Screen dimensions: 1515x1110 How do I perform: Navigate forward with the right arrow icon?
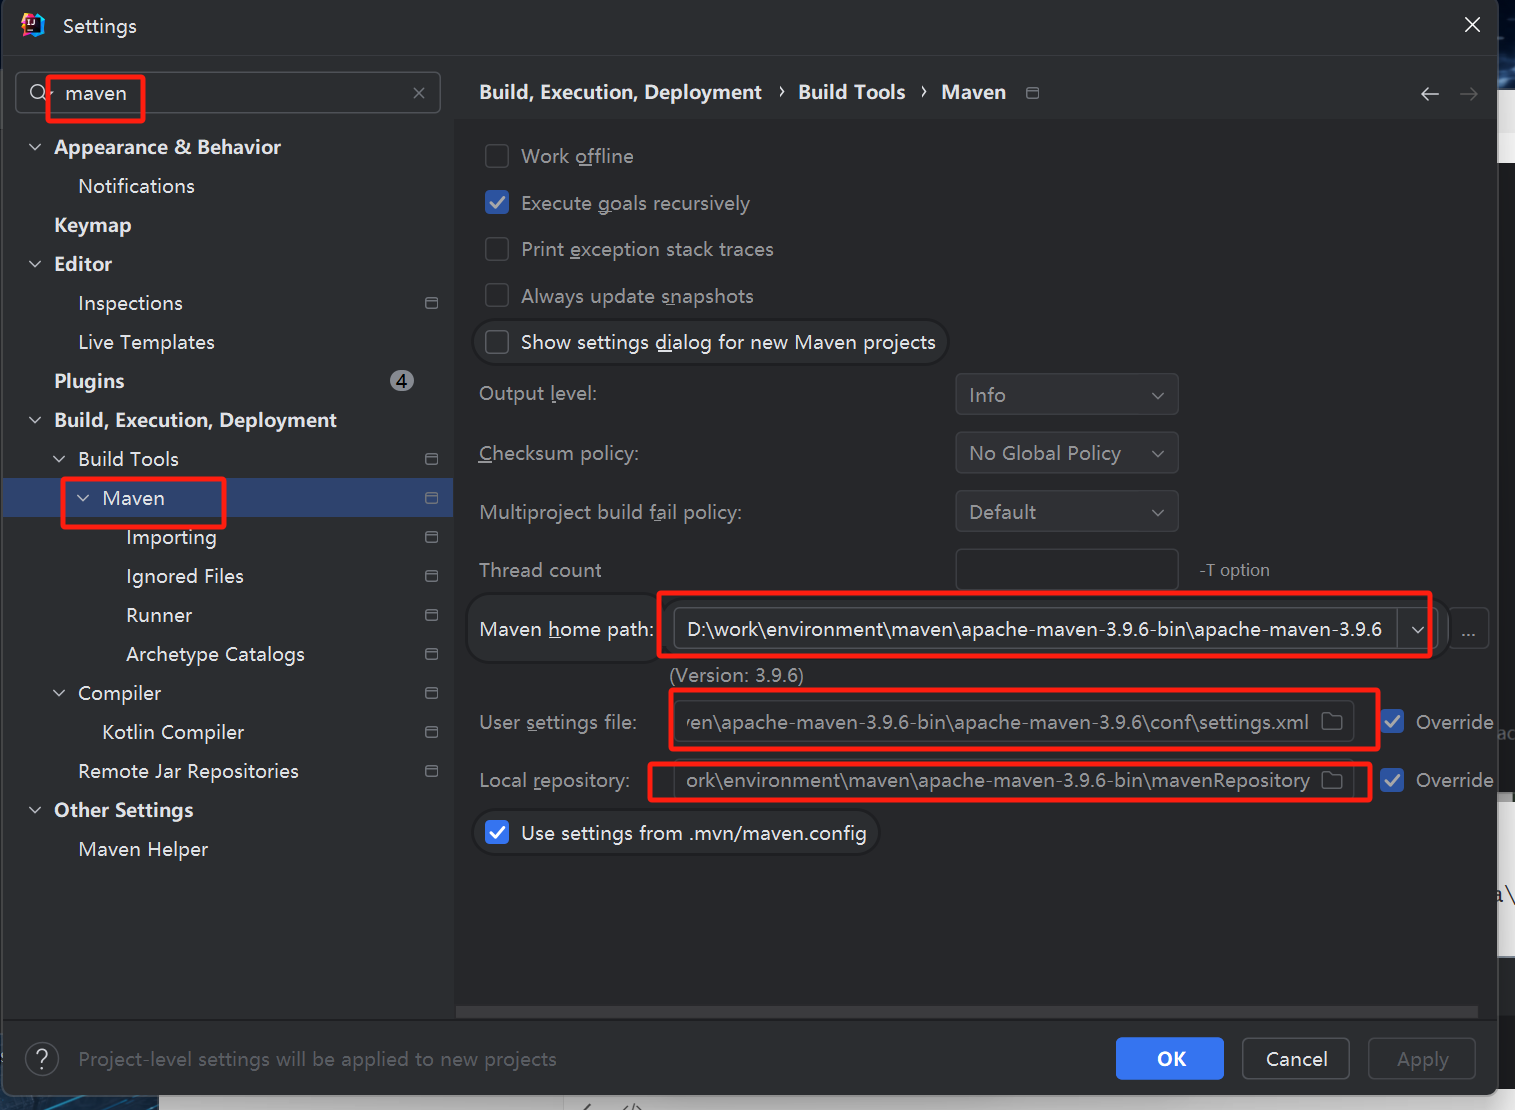click(x=1469, y=93)
